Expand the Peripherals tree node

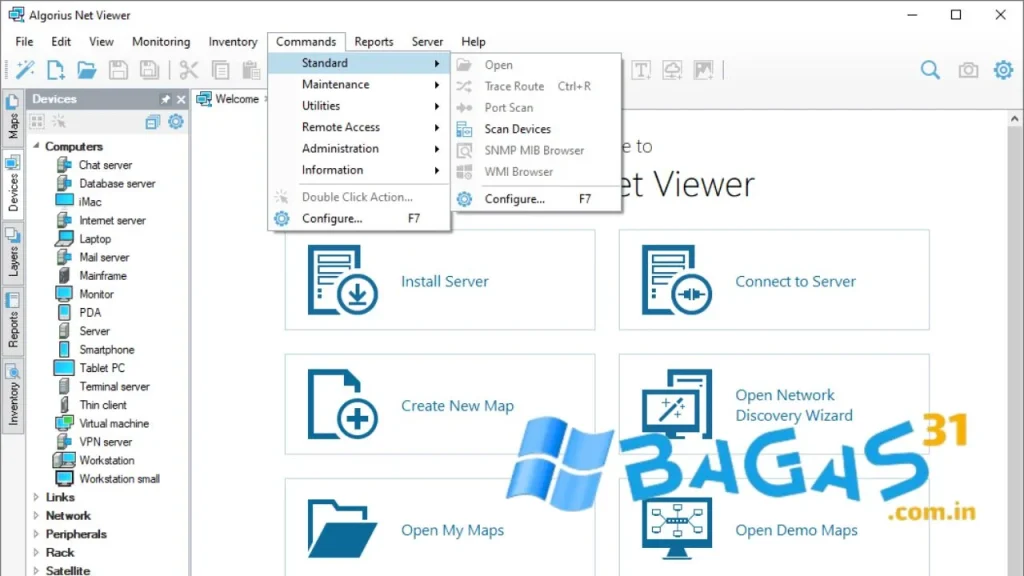pyautogui.click(x=37, y=534)
